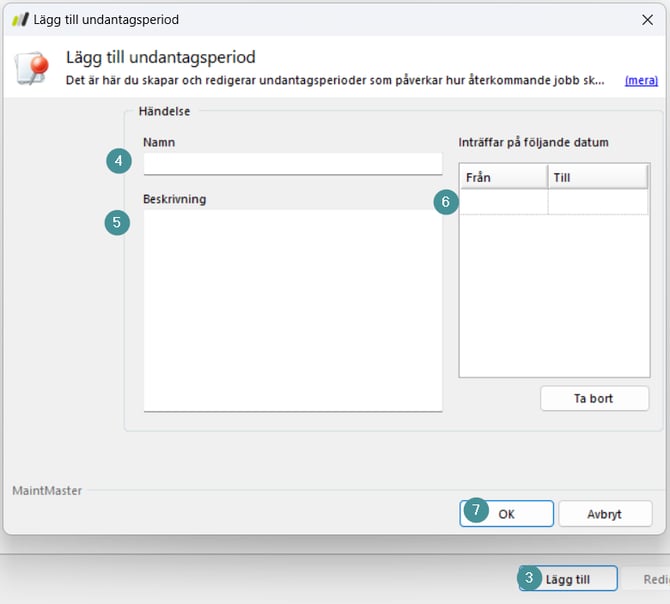The height and width of the screenshot is (604, 670).
Task: Click the MaintMaster logo in the title bar
Action: pyautogui.click(x=19, y=19)
